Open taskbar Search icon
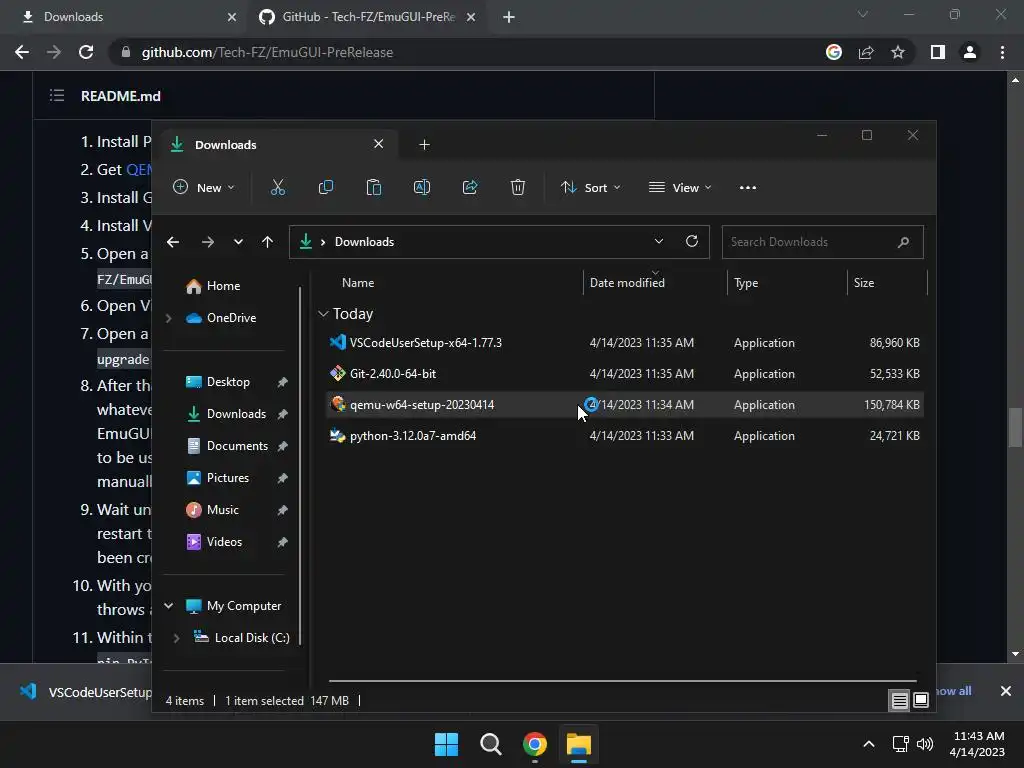The height and width of the screenshot is (768, 1024). tap(490, 744)
